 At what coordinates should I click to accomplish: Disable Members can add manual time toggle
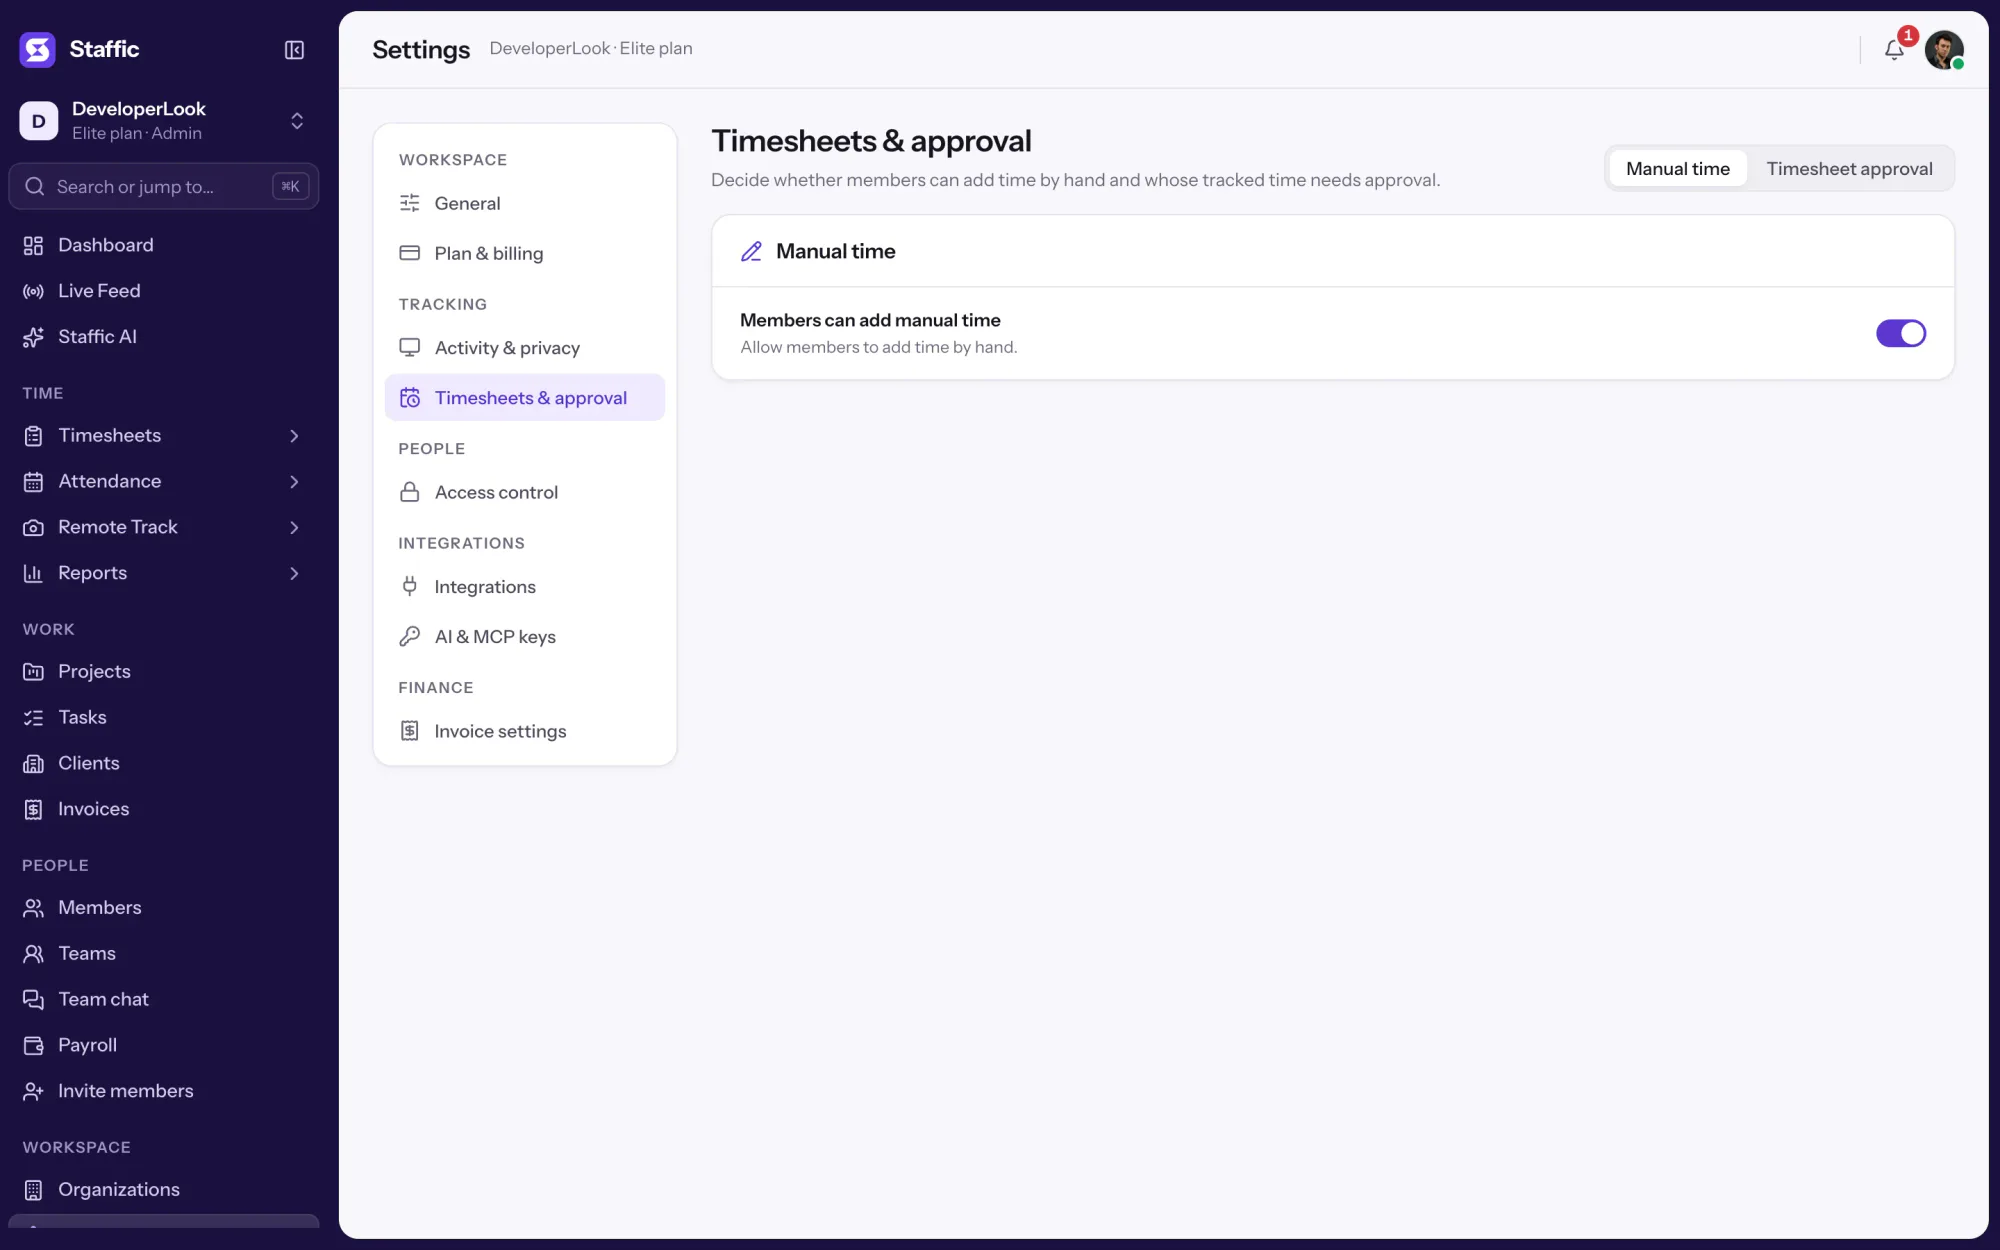(x=1900, y=333)
